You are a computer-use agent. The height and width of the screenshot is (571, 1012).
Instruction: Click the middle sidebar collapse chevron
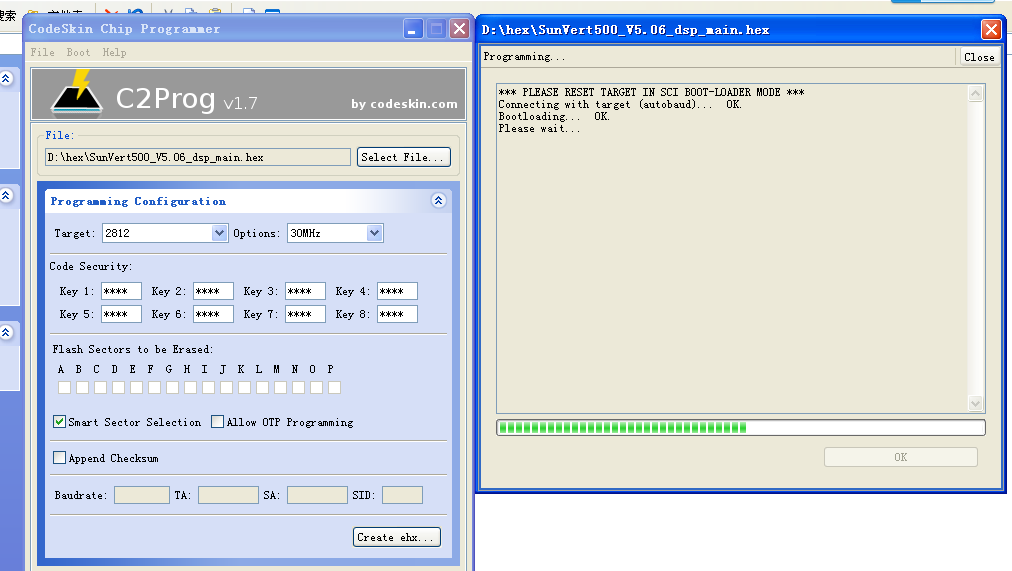pyautogui.click(x=6, y=195)
